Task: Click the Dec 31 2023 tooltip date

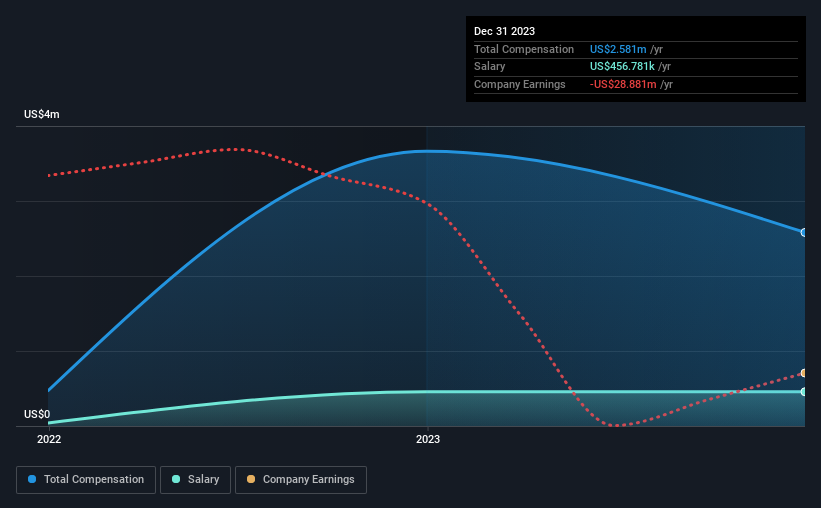Action: coord(504,31)
